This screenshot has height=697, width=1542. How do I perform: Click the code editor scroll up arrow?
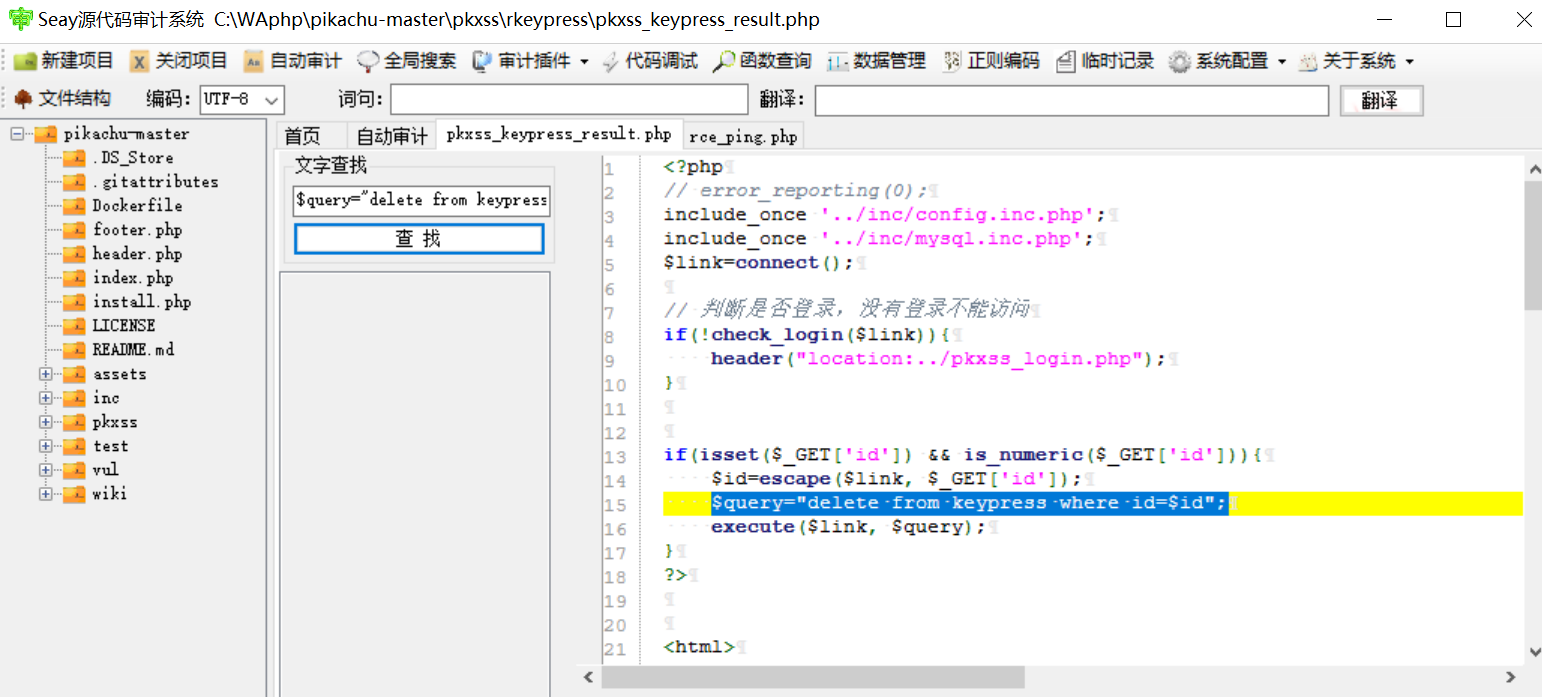(1532, 170)
